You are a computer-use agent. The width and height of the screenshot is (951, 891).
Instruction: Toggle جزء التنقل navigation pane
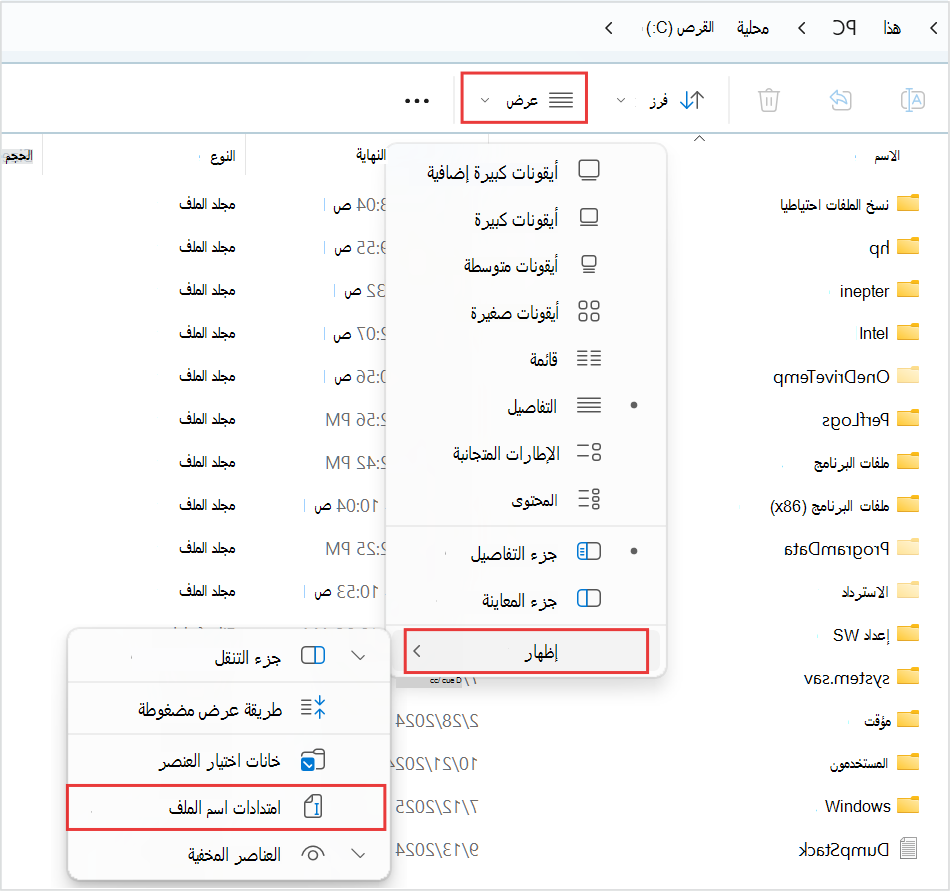pos(228,657)
